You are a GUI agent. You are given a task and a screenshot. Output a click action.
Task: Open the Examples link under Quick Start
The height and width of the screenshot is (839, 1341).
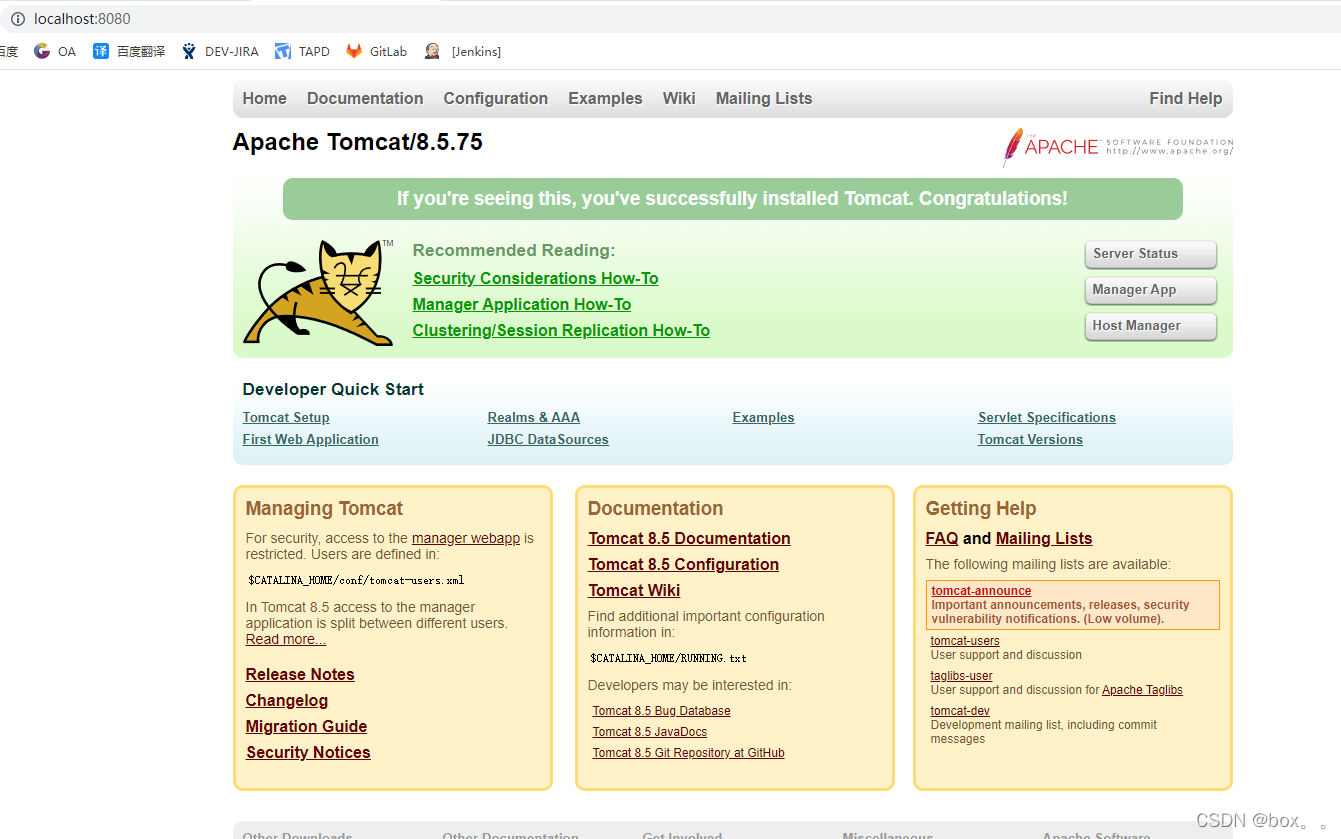coord(763,418)
